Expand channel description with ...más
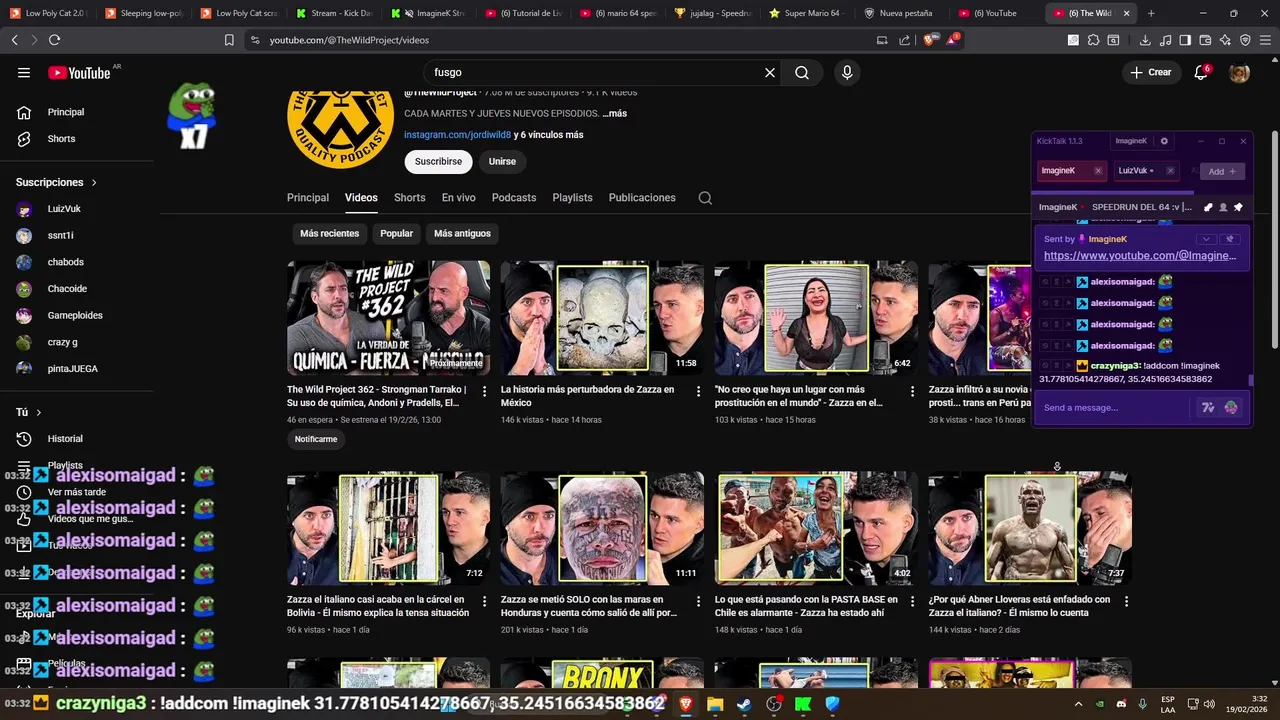This screenshot has height=720, width=1280. click(614, 114)
